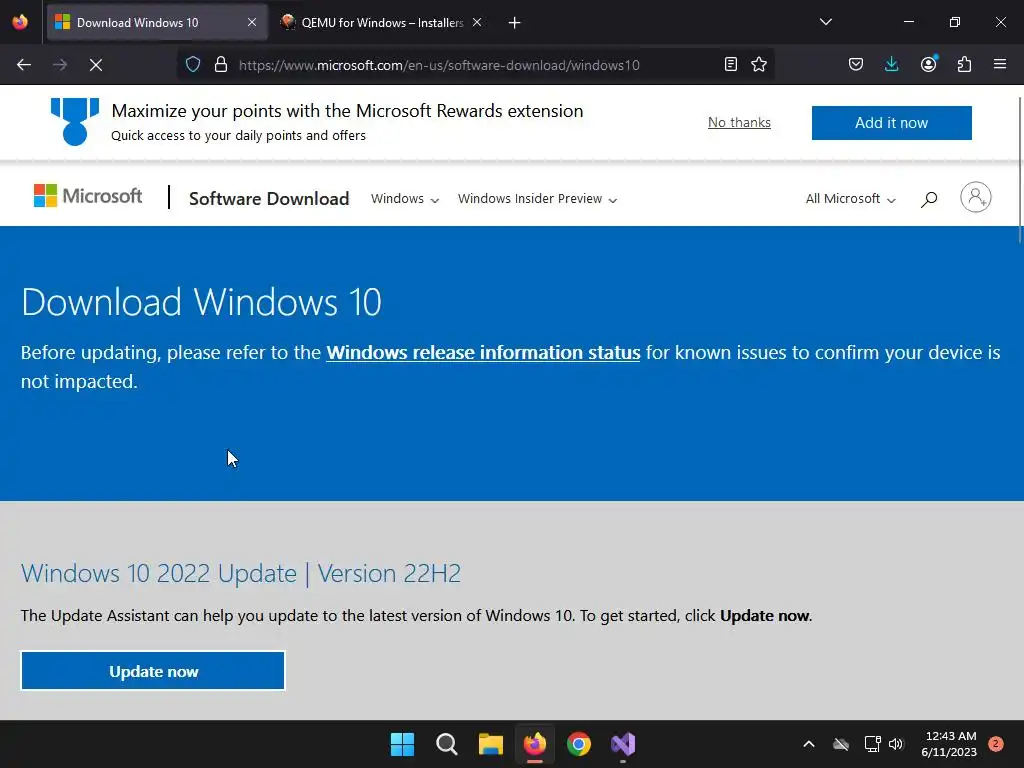Open the Windows Start menu
The image size is (1024, 768).
(402, 744)
